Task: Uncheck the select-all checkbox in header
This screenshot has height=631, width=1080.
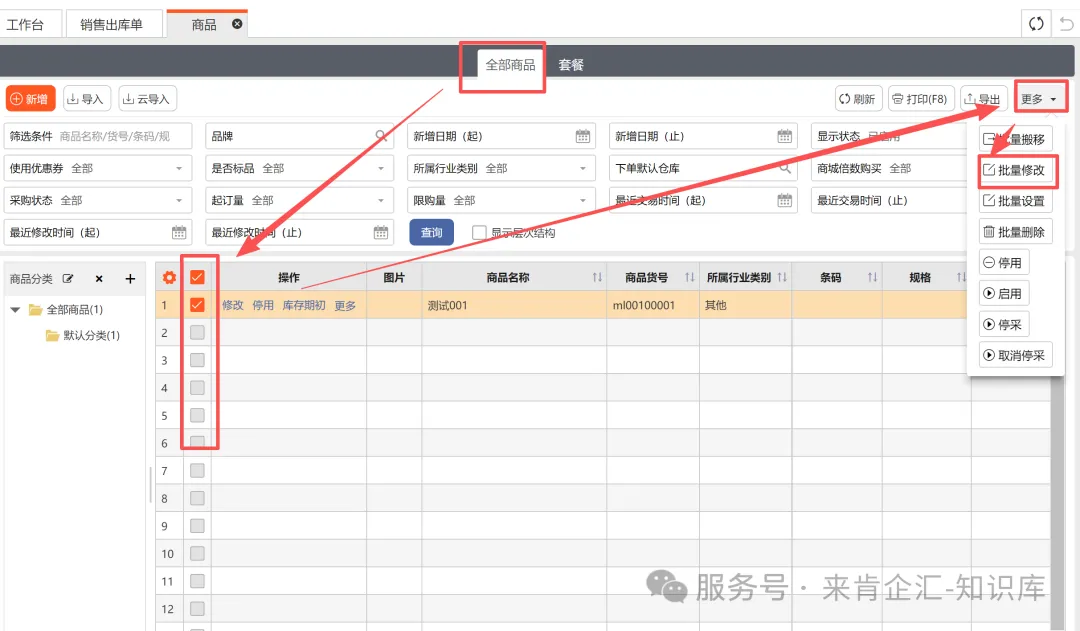Action: [197, 277]
